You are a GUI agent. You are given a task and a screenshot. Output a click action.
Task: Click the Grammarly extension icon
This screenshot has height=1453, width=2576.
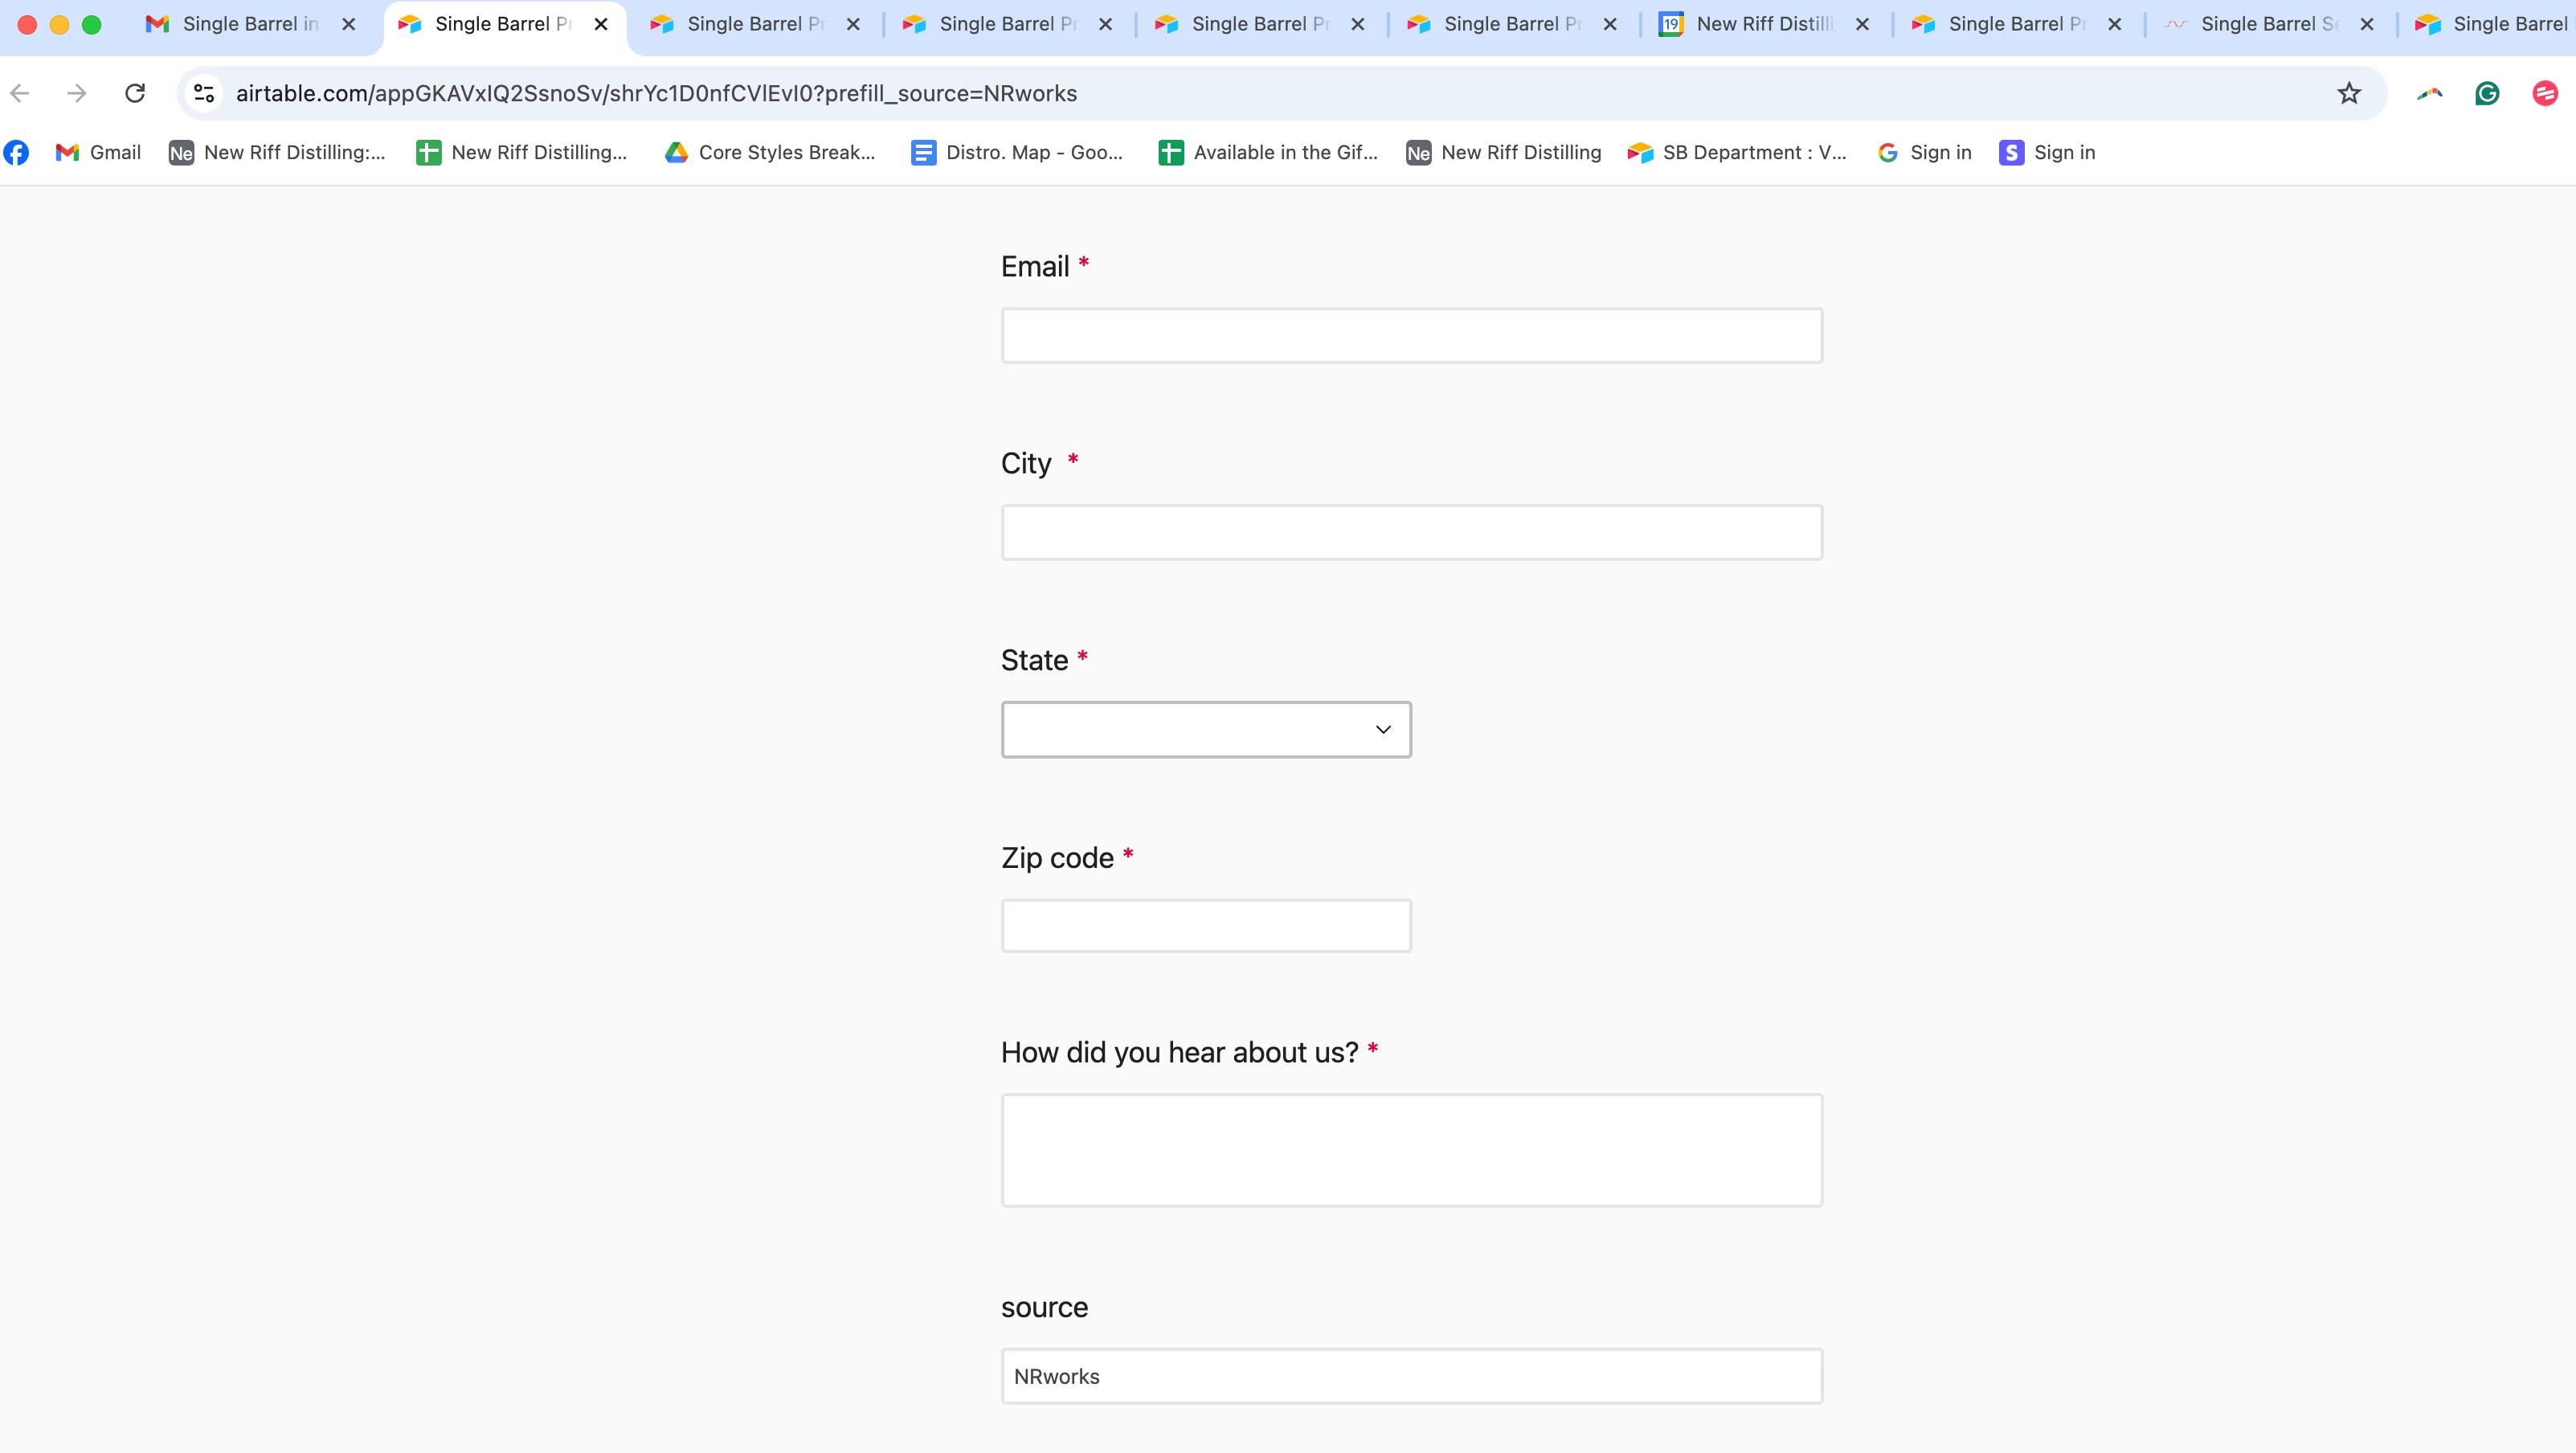(2487, 93)
